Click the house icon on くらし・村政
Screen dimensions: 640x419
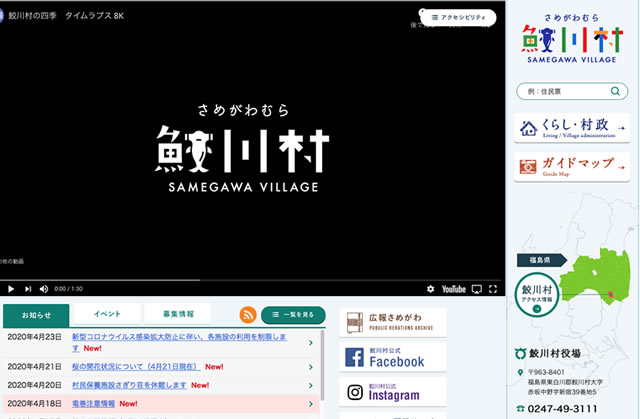[529, 129]
